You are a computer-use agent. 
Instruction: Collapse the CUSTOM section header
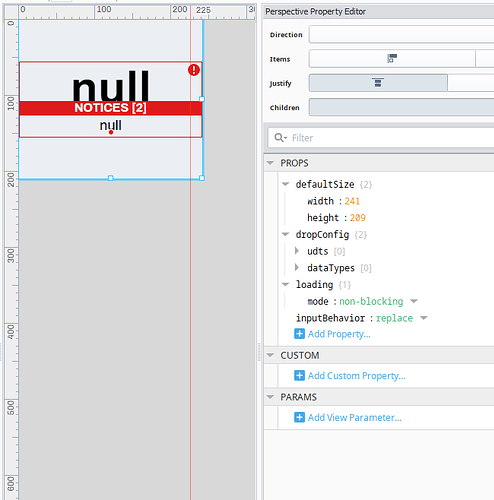[x=270, y=355]
